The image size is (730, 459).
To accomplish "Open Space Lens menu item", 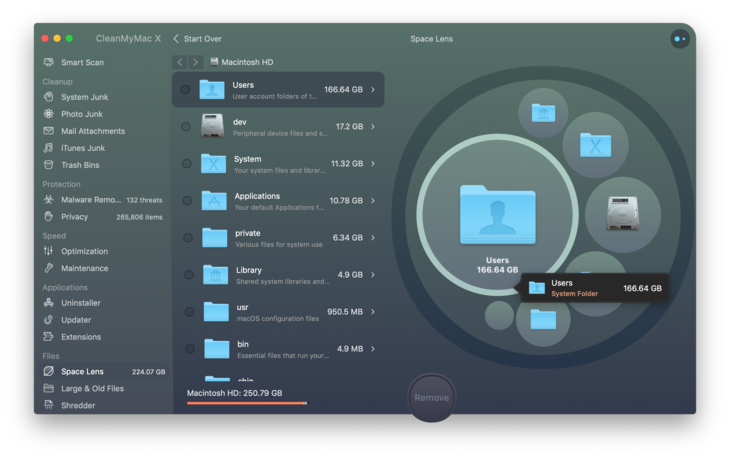I will point(104,371).
